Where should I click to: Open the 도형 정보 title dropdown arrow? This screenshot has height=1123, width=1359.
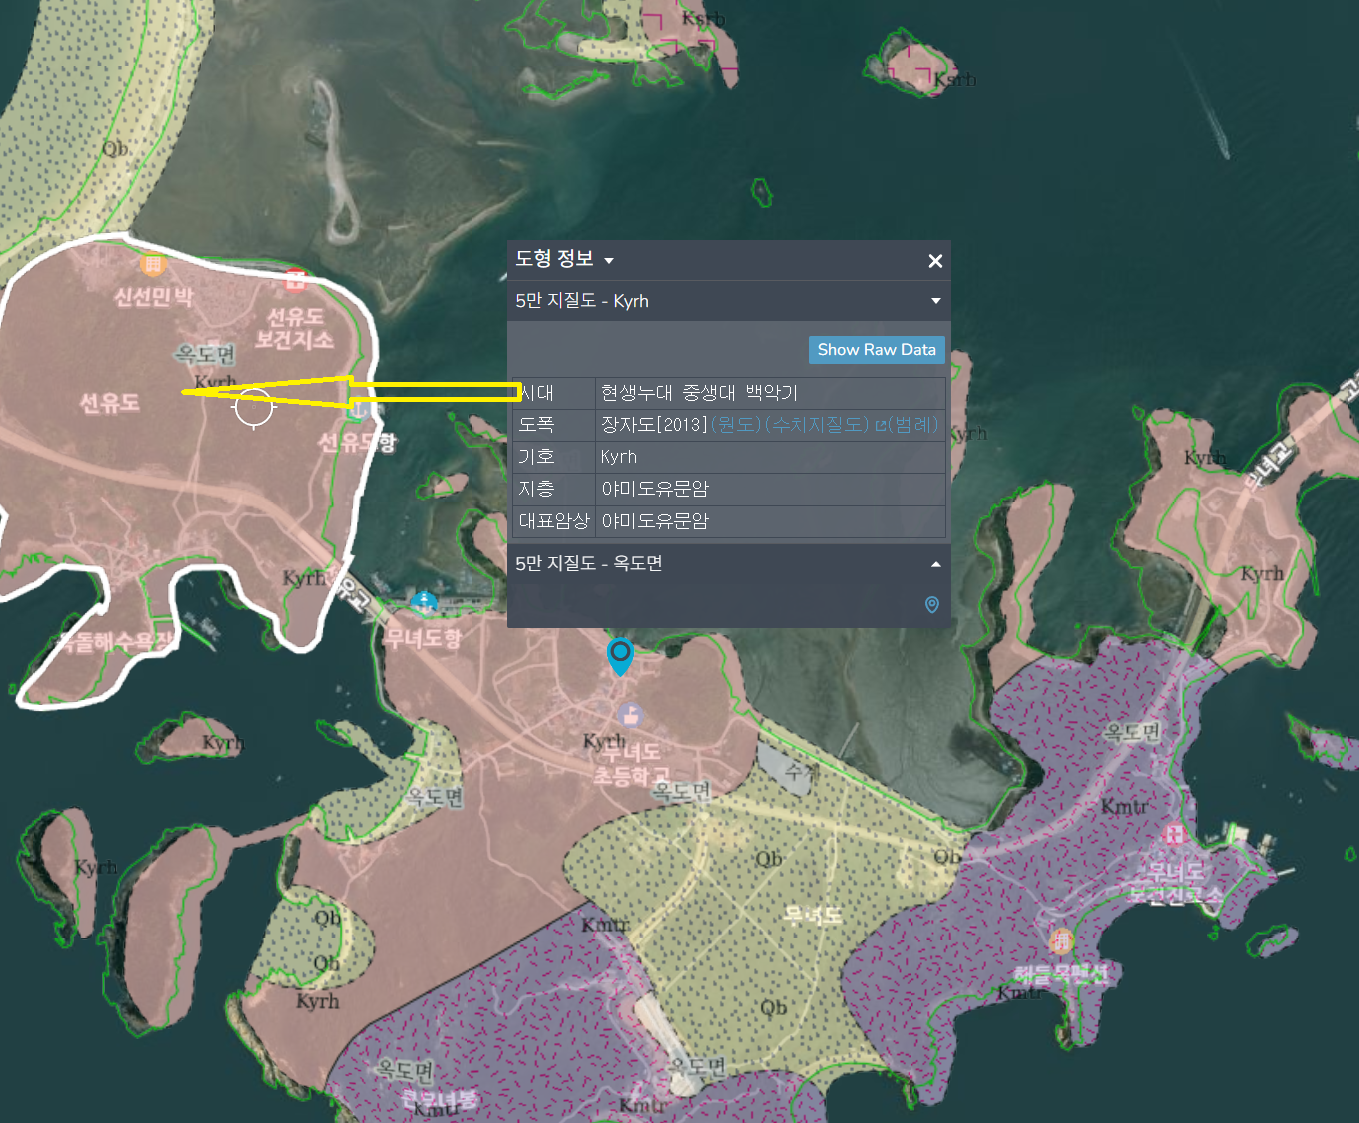click(x=608, y=261)
